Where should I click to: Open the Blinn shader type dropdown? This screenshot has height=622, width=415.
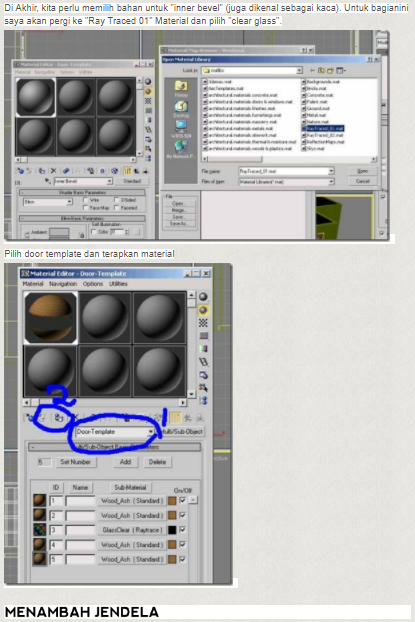[69, 202]
